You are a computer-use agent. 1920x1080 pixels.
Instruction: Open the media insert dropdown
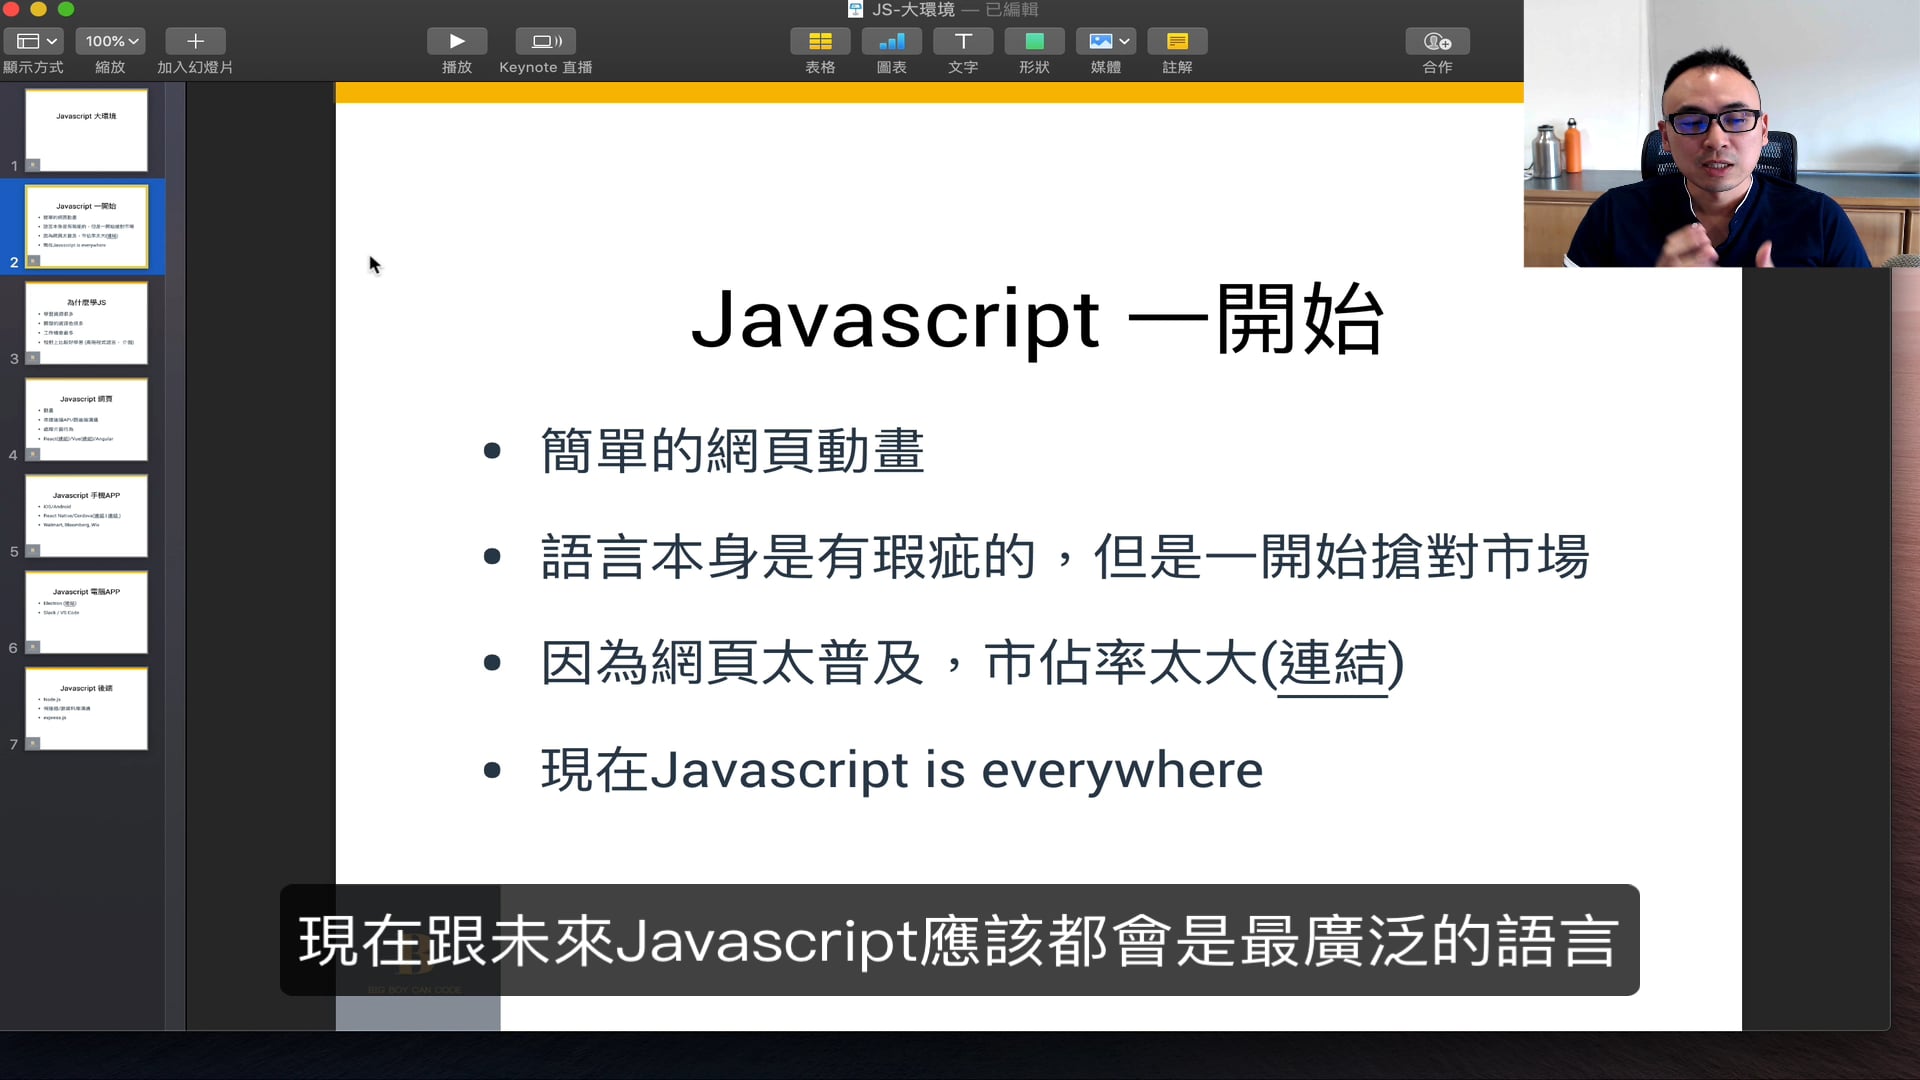[x=1105, y=41]
